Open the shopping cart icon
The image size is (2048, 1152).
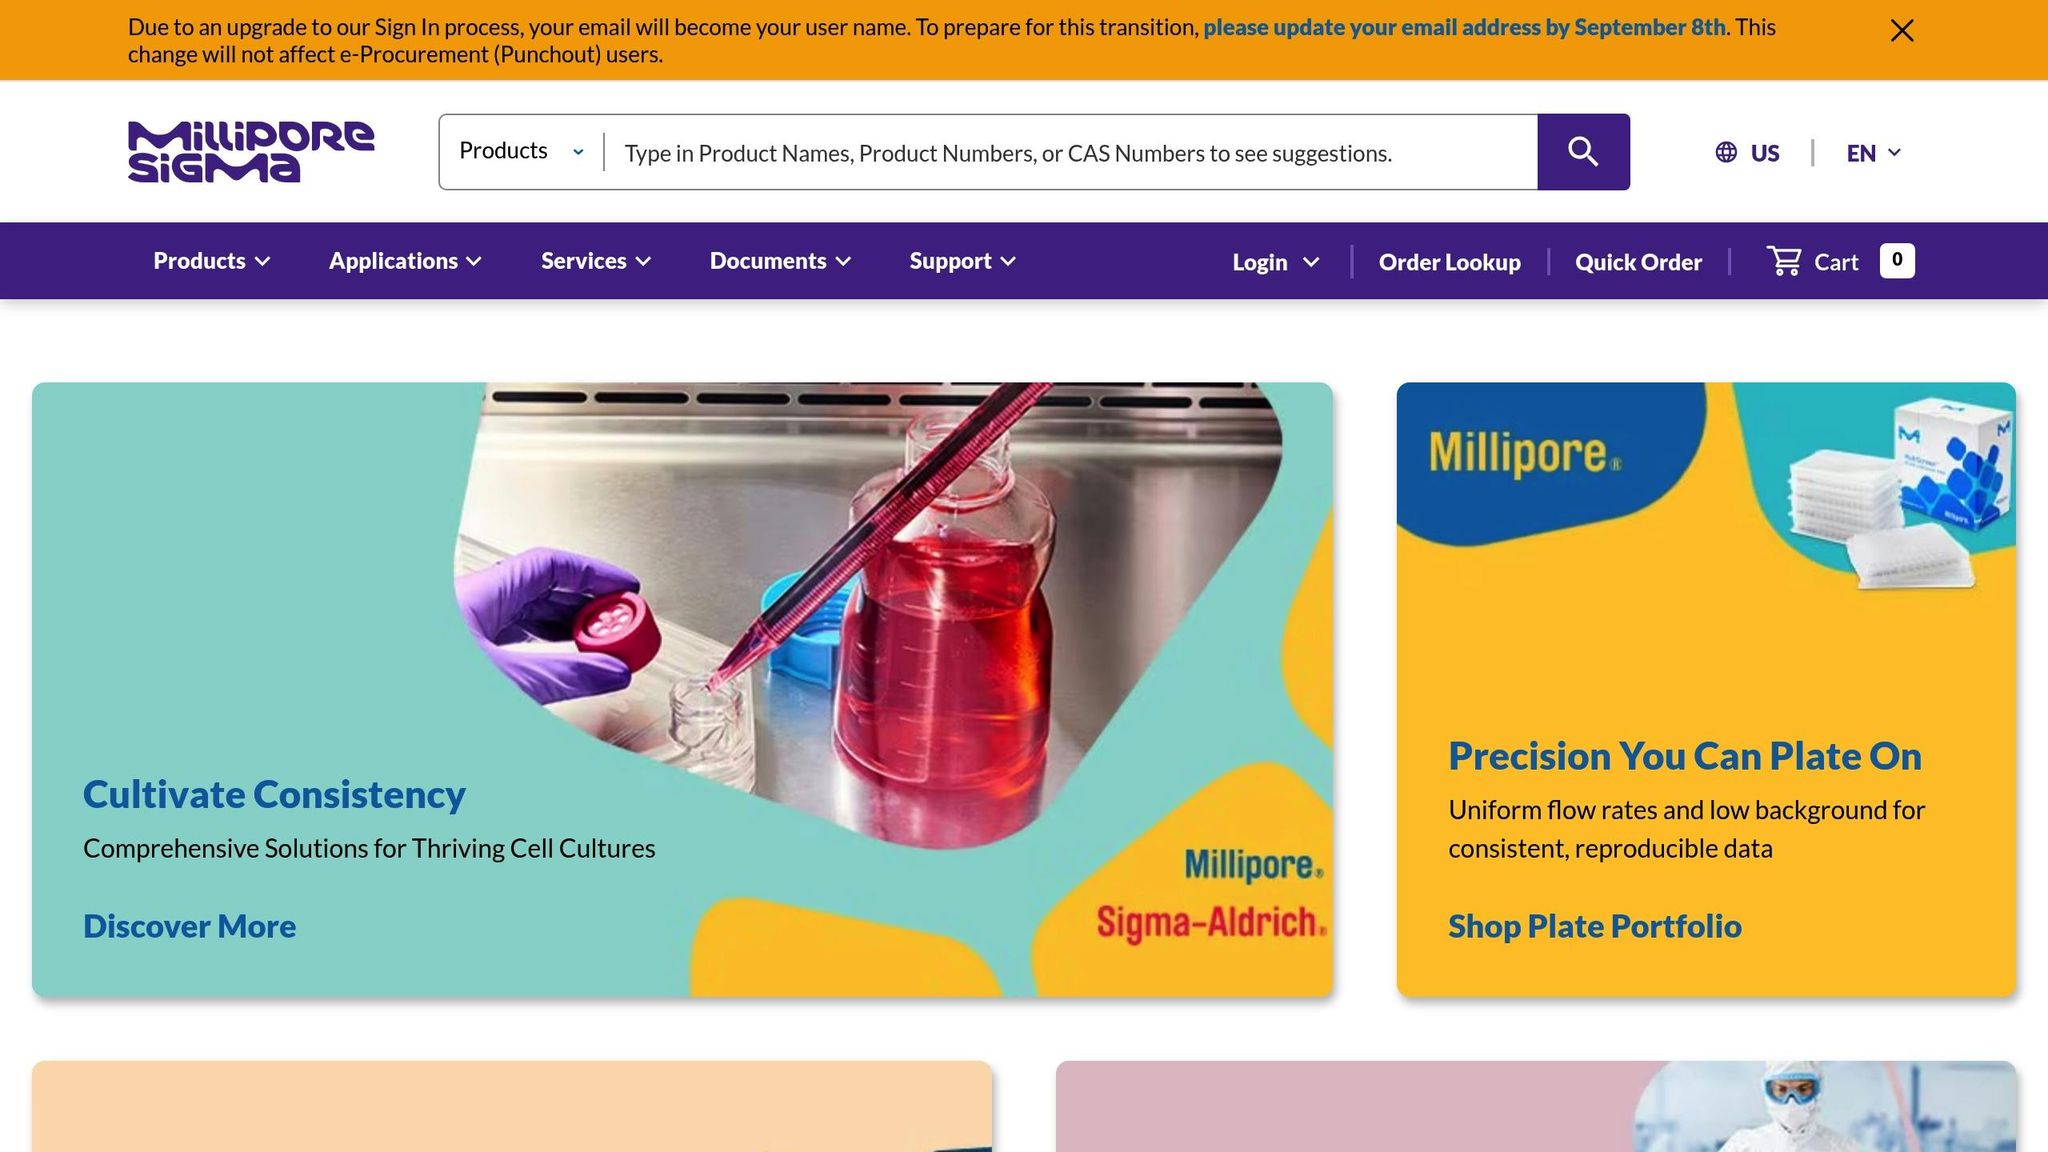pos(1784,261)
